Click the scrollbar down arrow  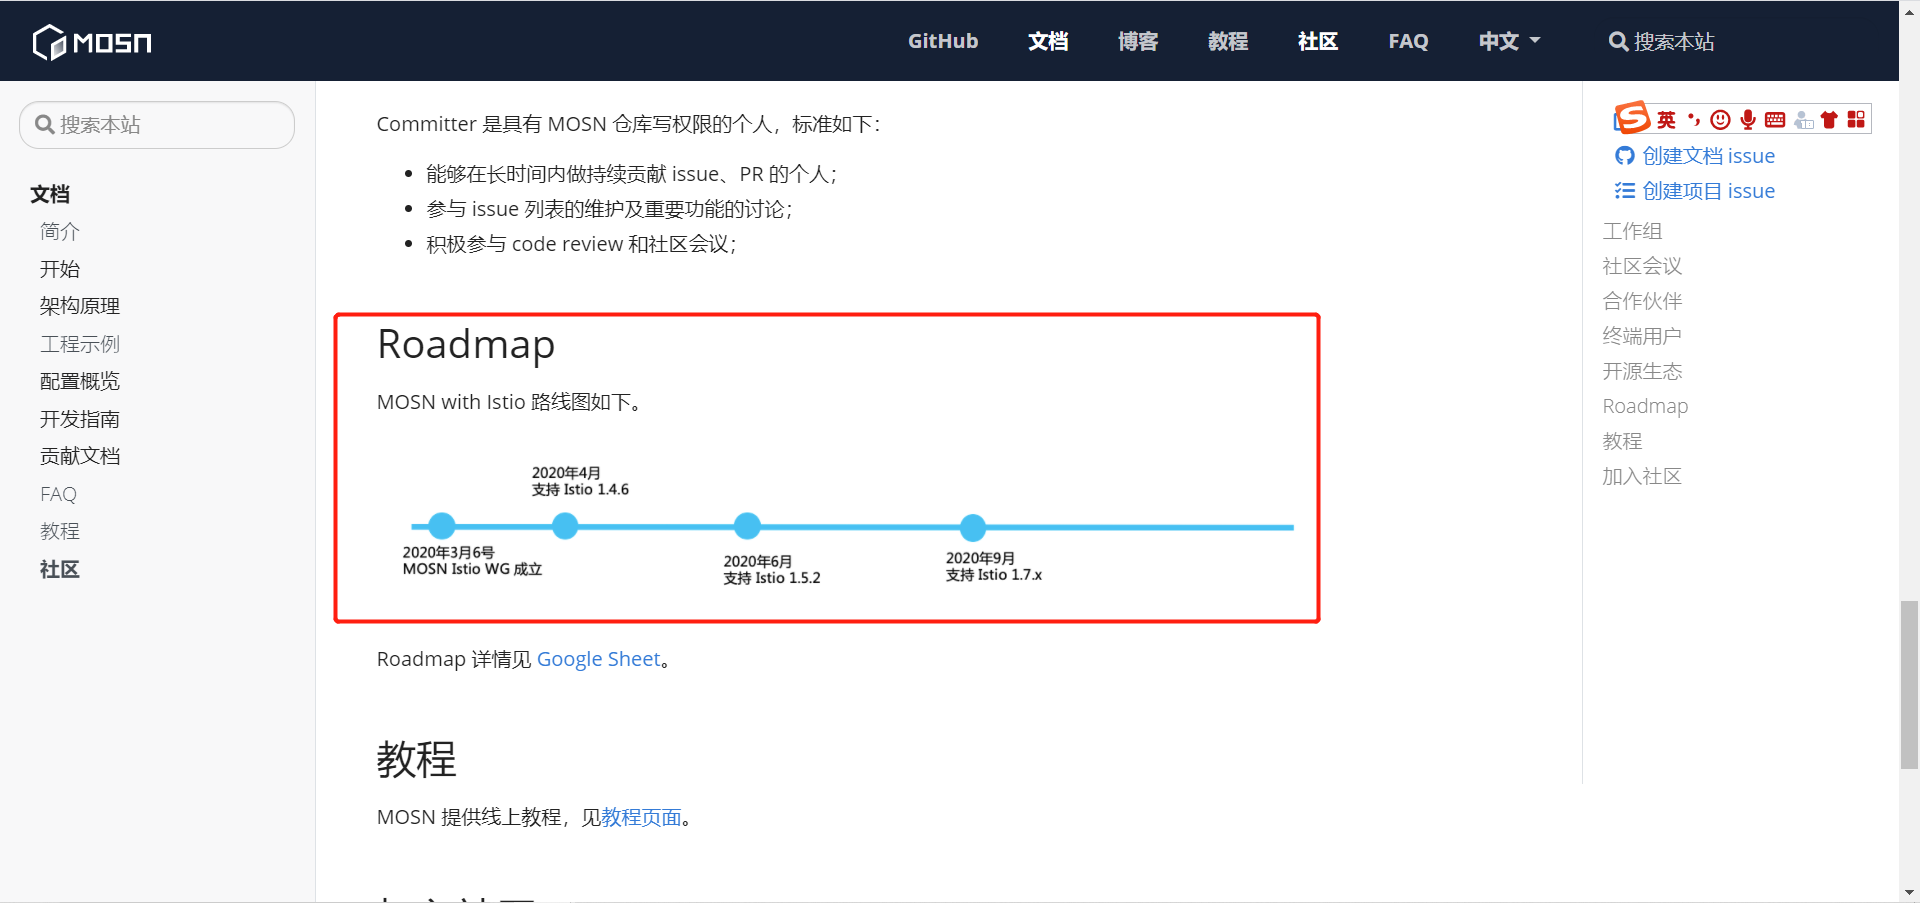click(x=1909, y=893)
